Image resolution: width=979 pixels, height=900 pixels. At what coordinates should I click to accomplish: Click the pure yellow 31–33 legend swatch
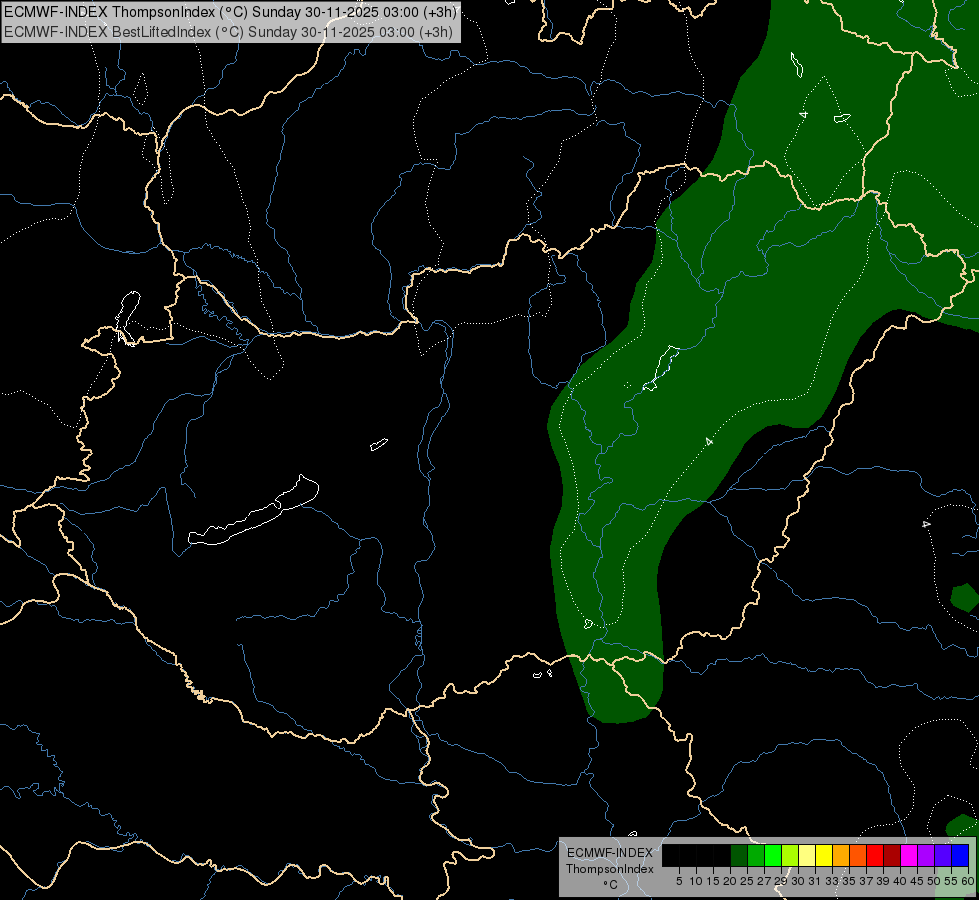point(824,855)
